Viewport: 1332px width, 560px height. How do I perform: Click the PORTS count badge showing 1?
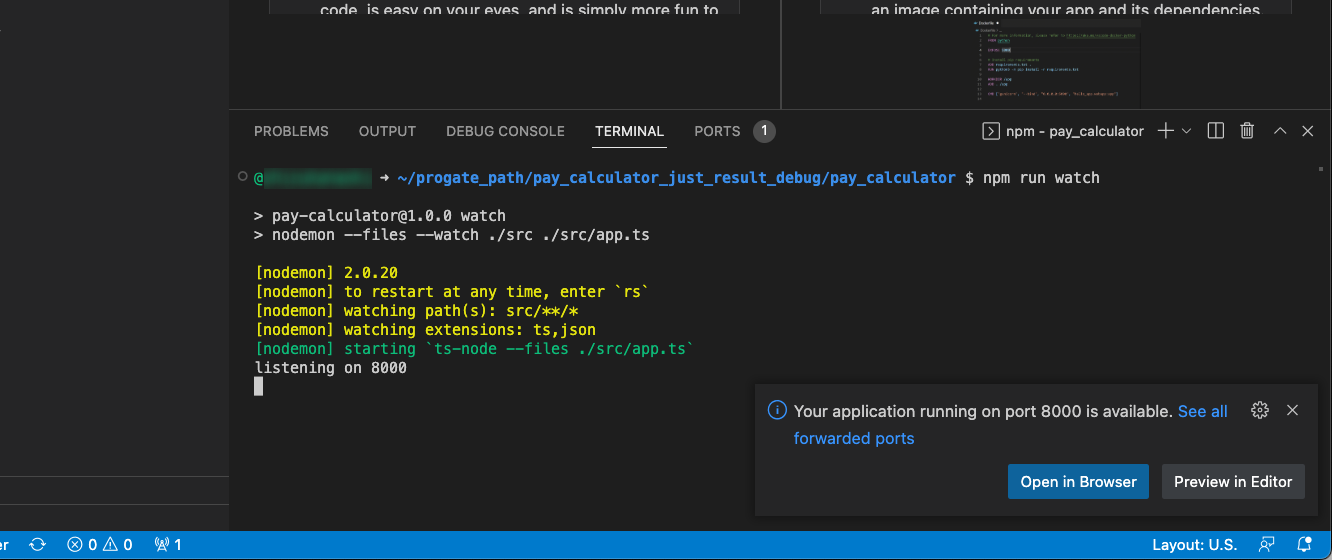(764, 131)
